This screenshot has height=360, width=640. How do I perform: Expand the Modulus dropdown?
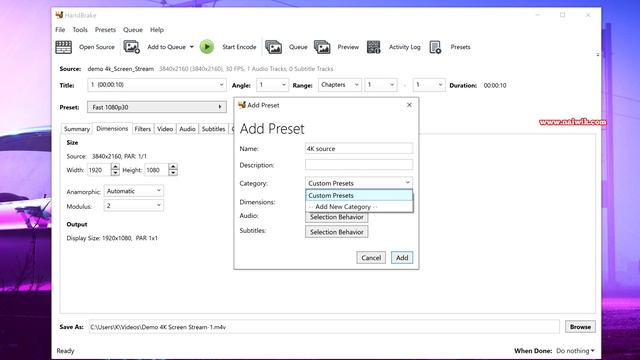click(134, 206)
